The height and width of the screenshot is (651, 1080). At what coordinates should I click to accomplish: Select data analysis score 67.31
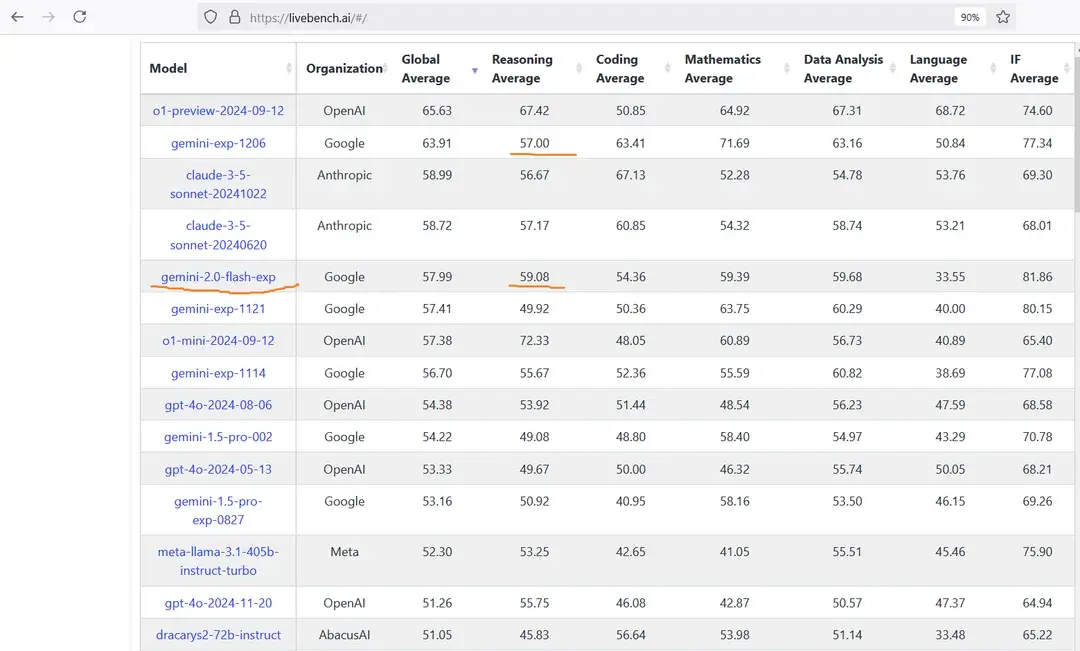point(847,110)
